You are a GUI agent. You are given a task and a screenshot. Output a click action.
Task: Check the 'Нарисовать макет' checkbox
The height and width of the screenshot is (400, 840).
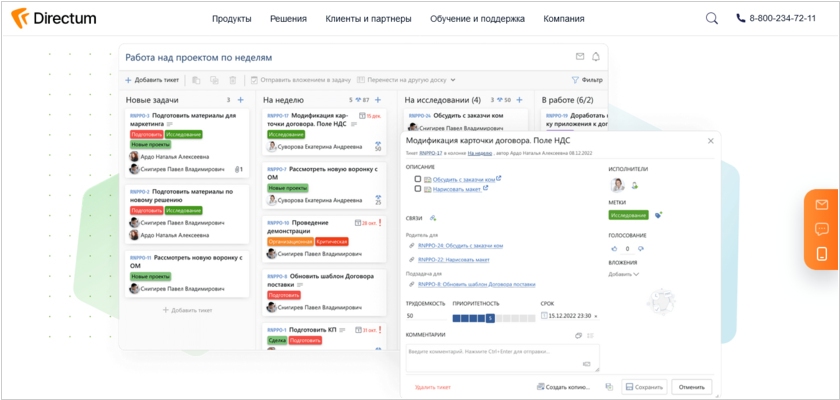(418, 188)
